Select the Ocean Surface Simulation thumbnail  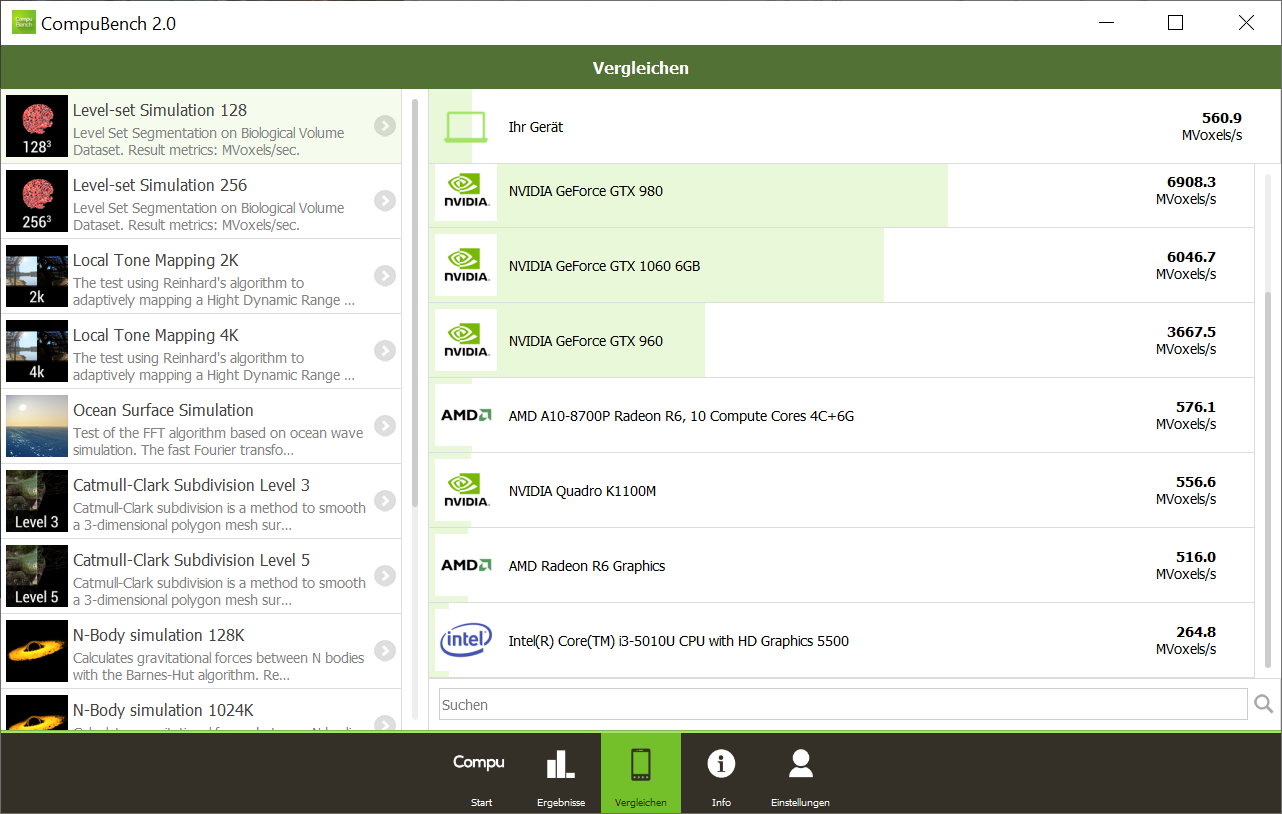(37, 426)
